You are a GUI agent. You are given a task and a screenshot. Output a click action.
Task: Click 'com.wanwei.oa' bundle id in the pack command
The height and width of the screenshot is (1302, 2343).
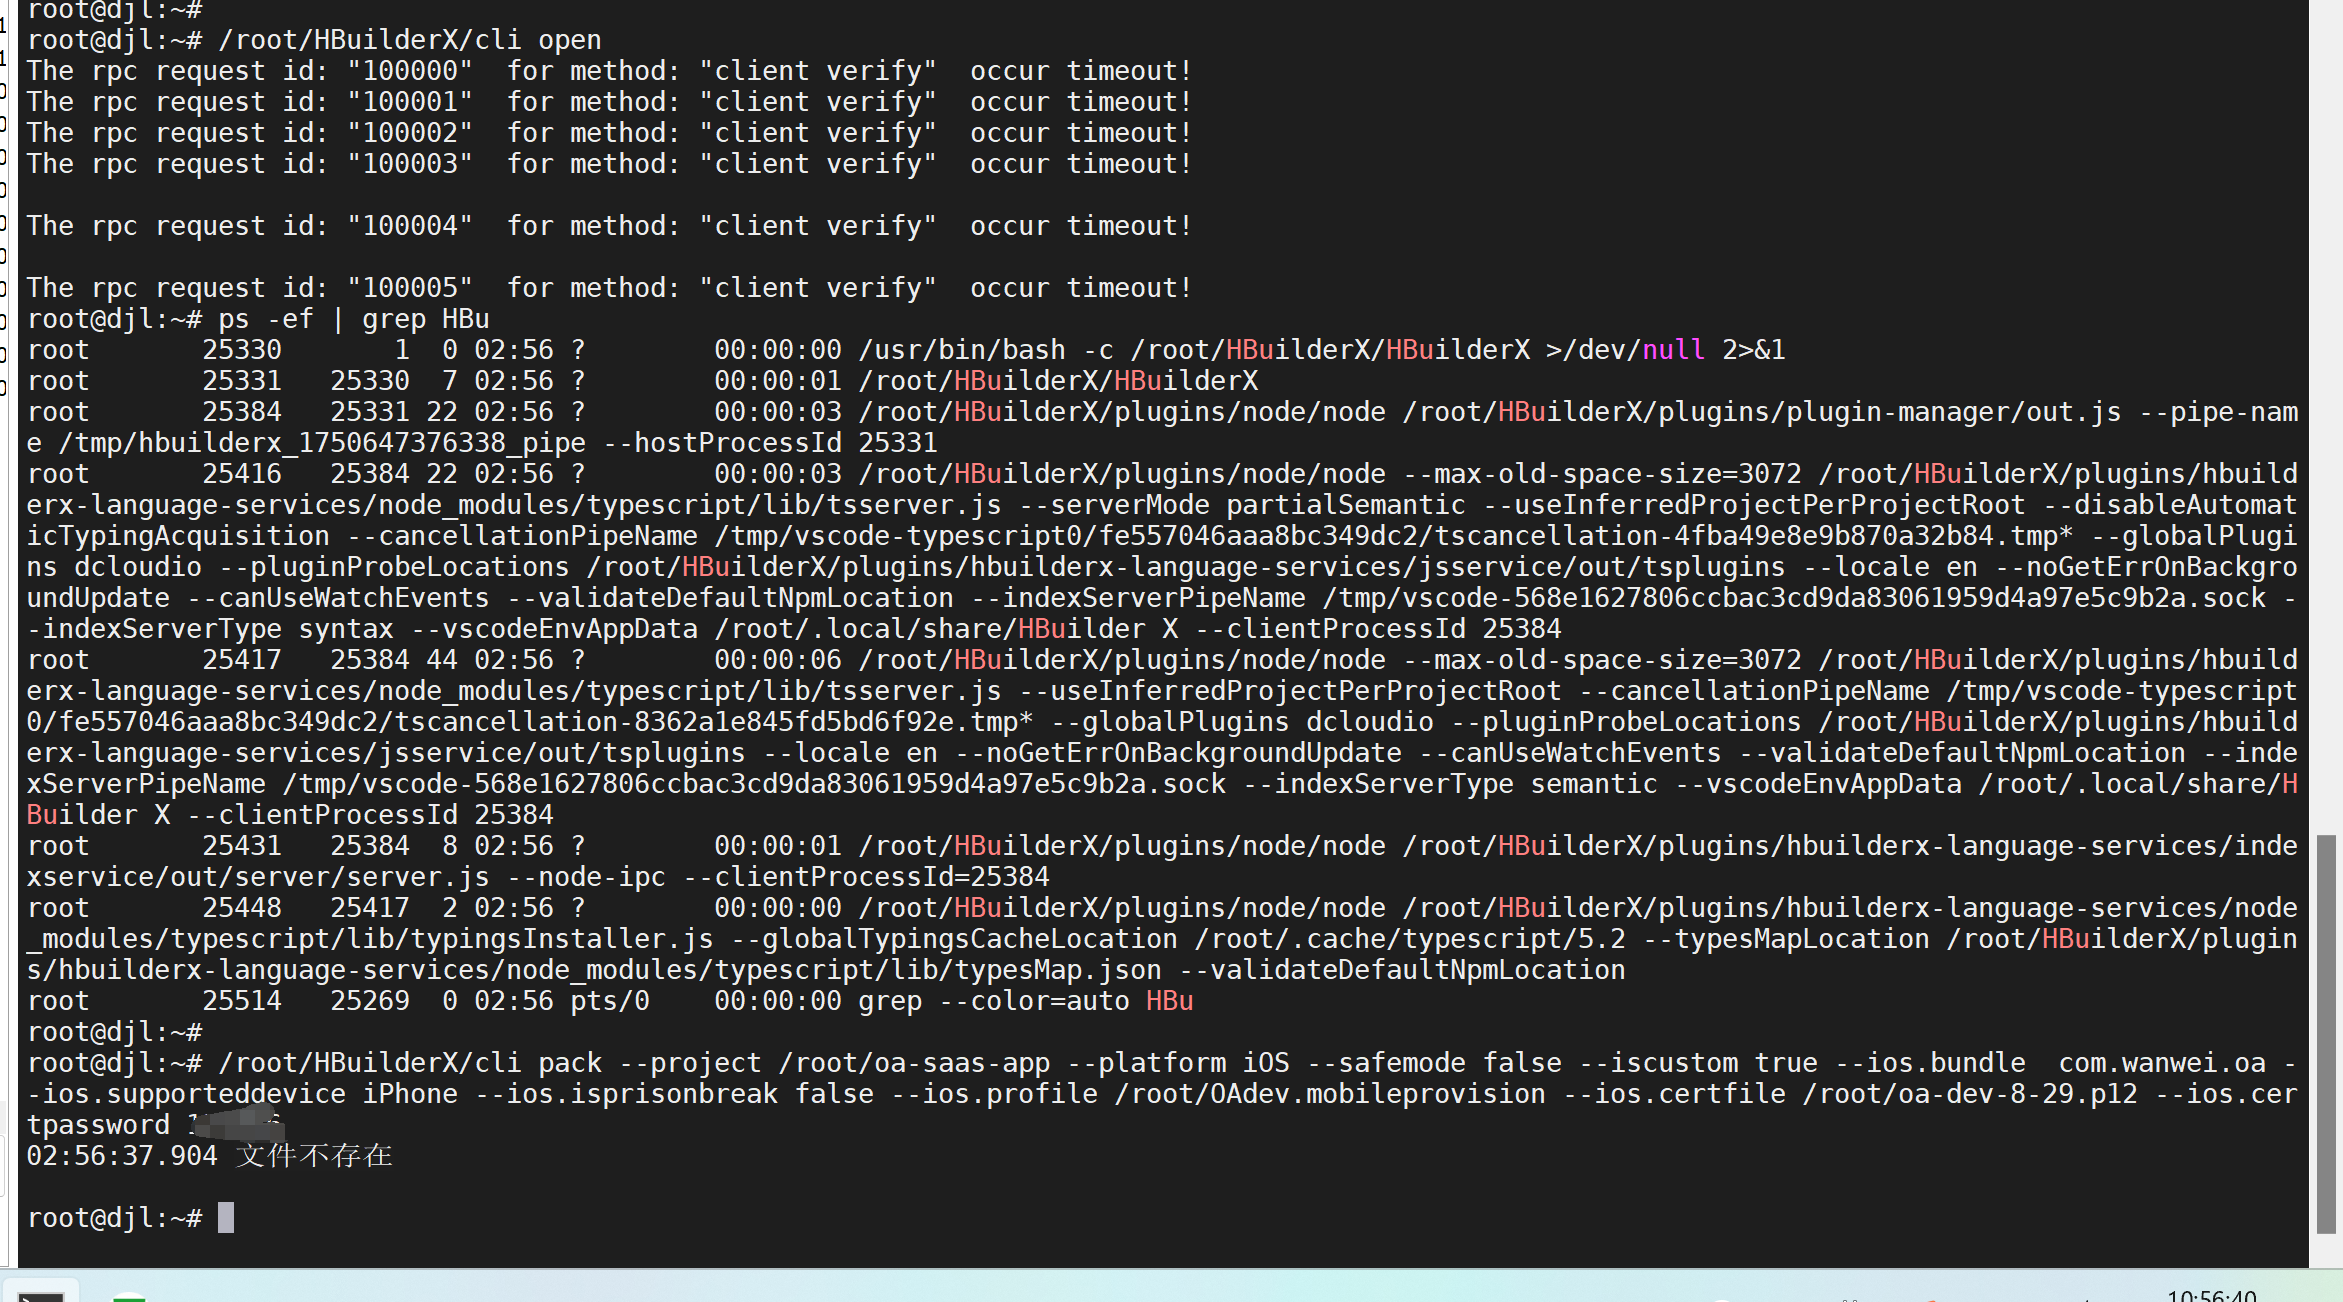tap(2162, 1063)
